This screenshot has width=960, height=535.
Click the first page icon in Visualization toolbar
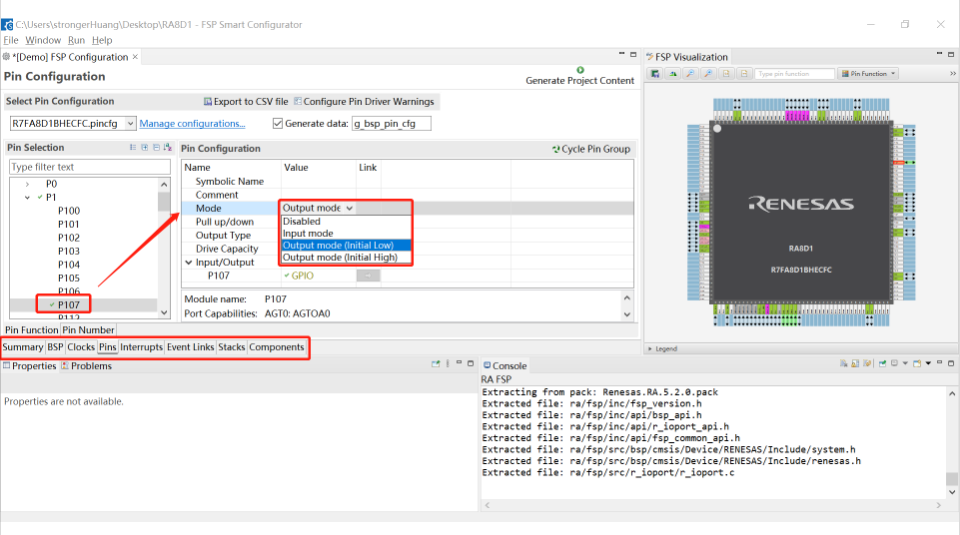tap(726, 73)
